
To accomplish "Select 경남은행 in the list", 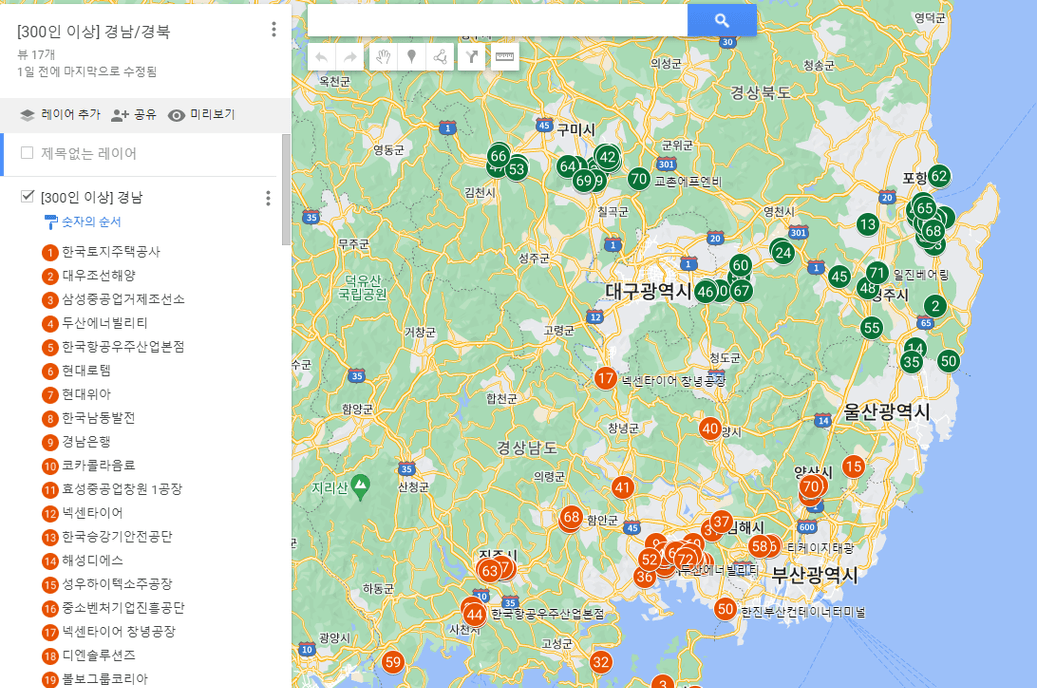I will (86, 441).
